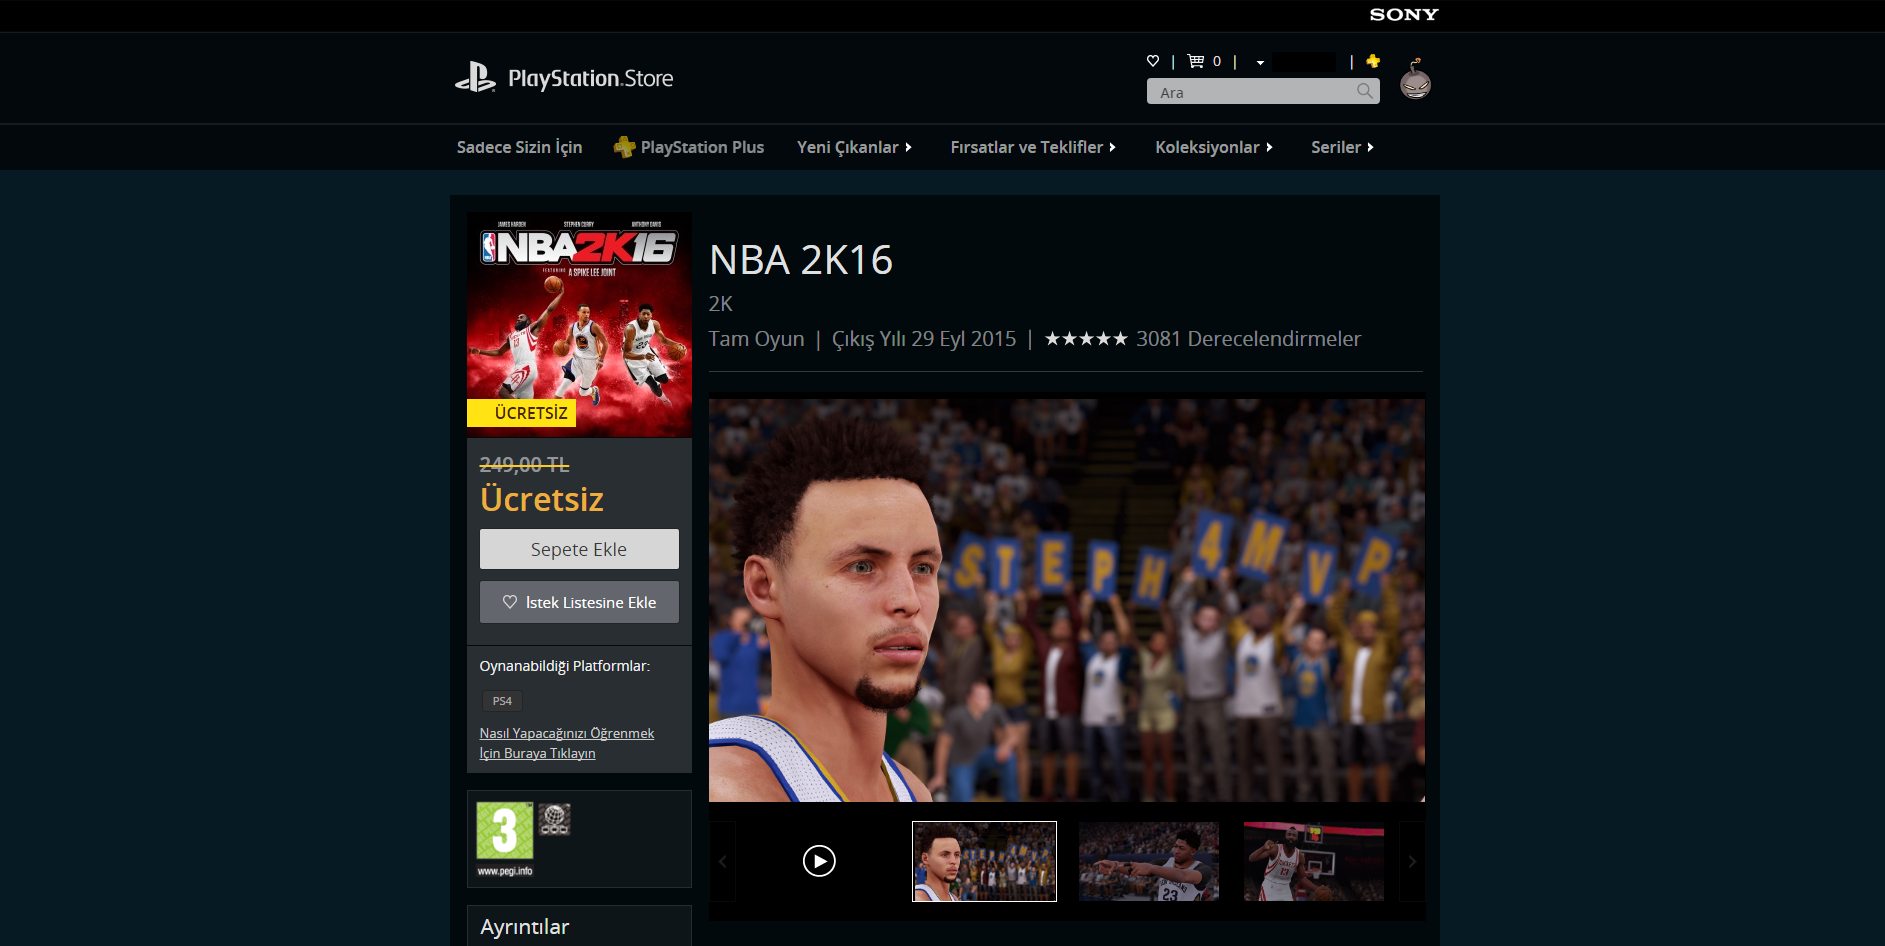Click the PEGI 3 age rating icon
The width and height of the screenshot is (1885, 946).
tap(504, 831)
